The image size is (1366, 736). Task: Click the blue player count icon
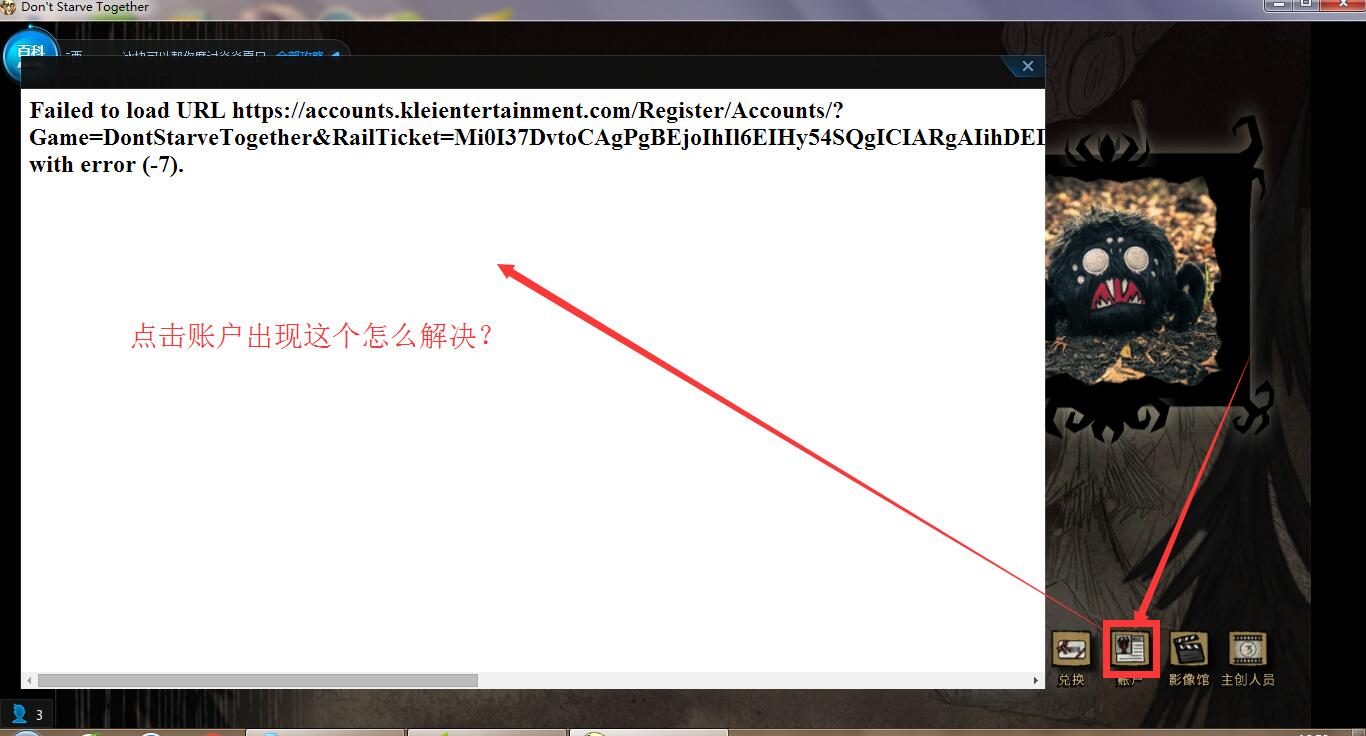(x=19, y=714)
